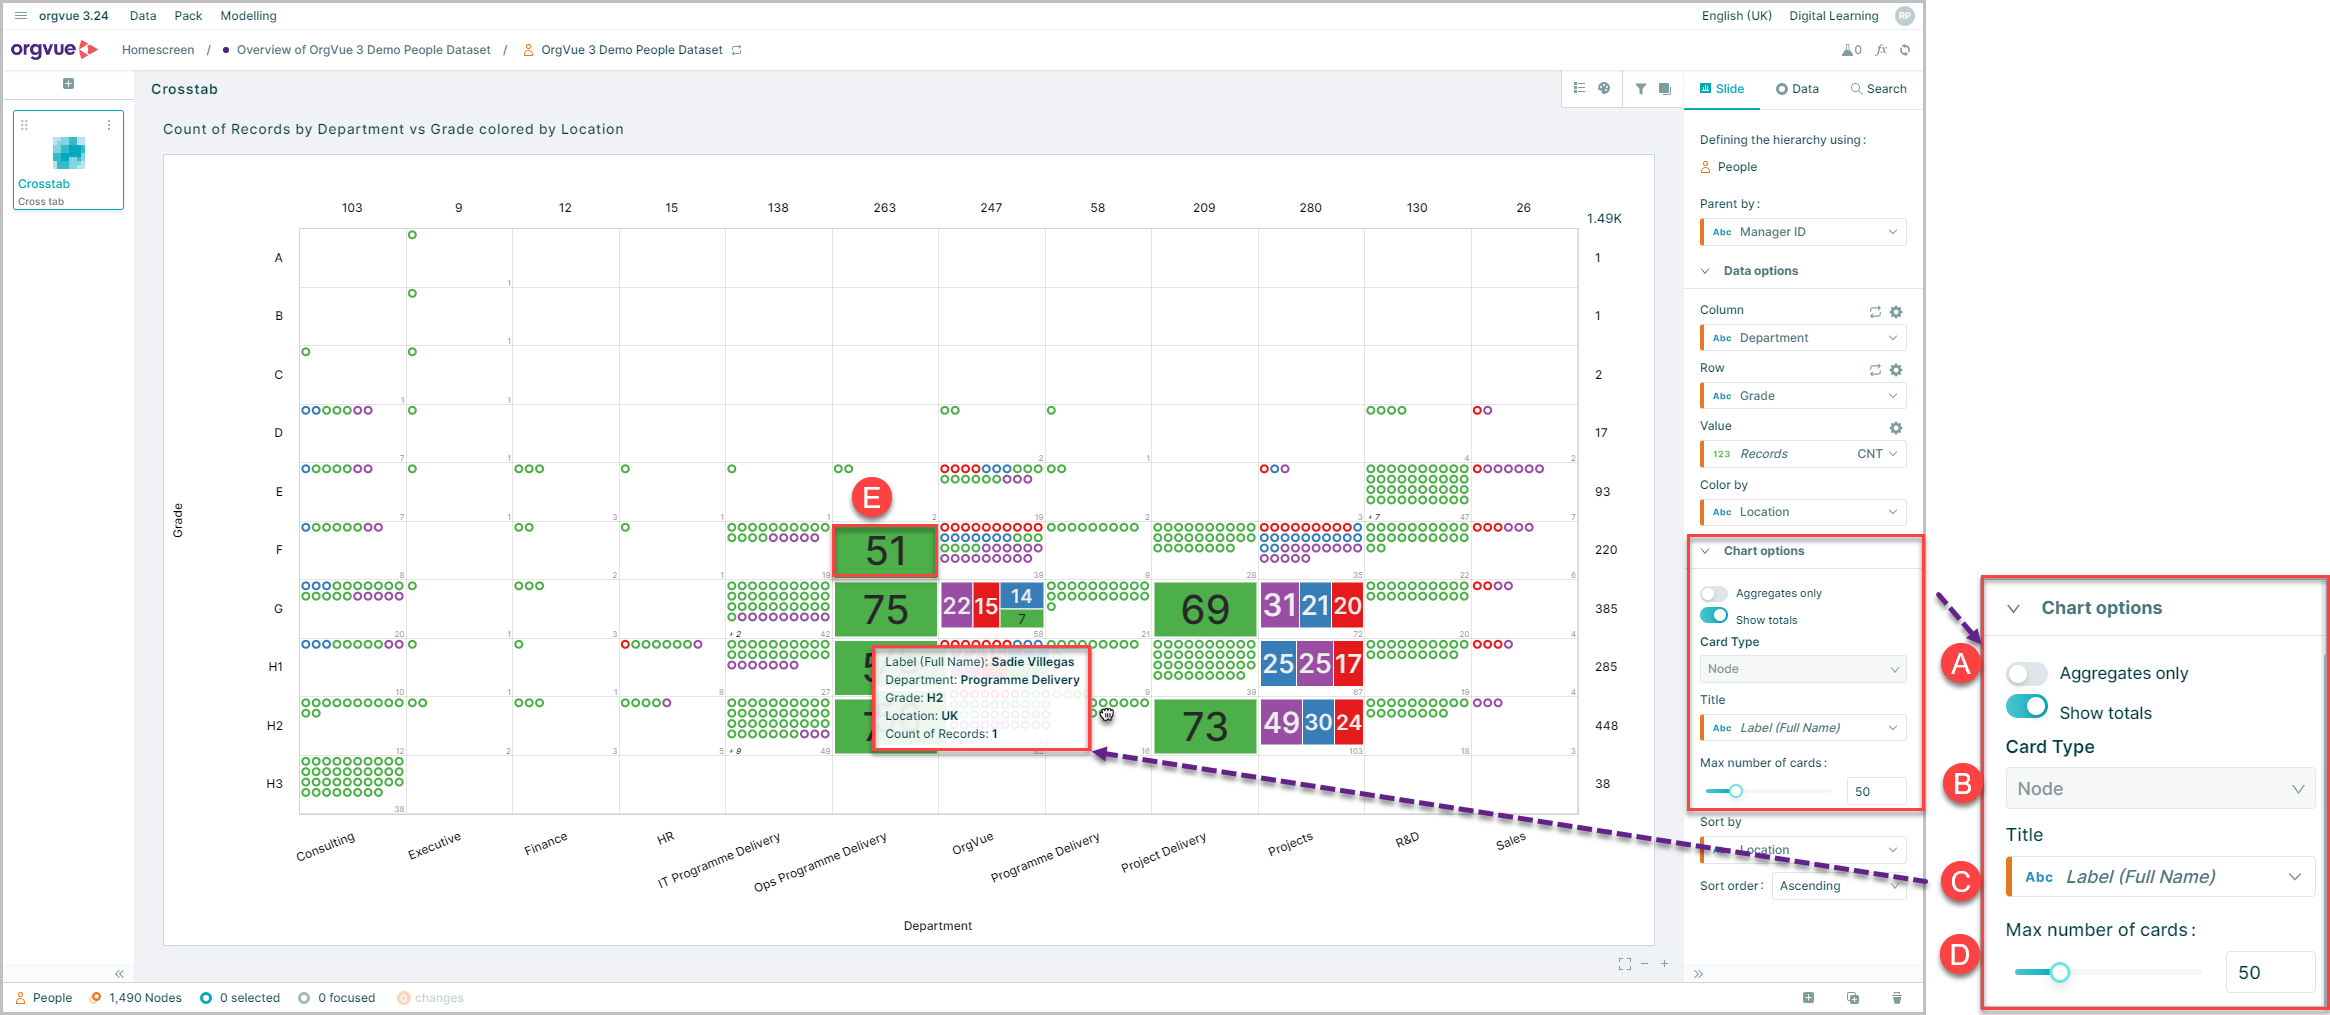Click the green 73 aggregate cell
Screen dimensions: 2330x1015
click(x=1205, y=726)
